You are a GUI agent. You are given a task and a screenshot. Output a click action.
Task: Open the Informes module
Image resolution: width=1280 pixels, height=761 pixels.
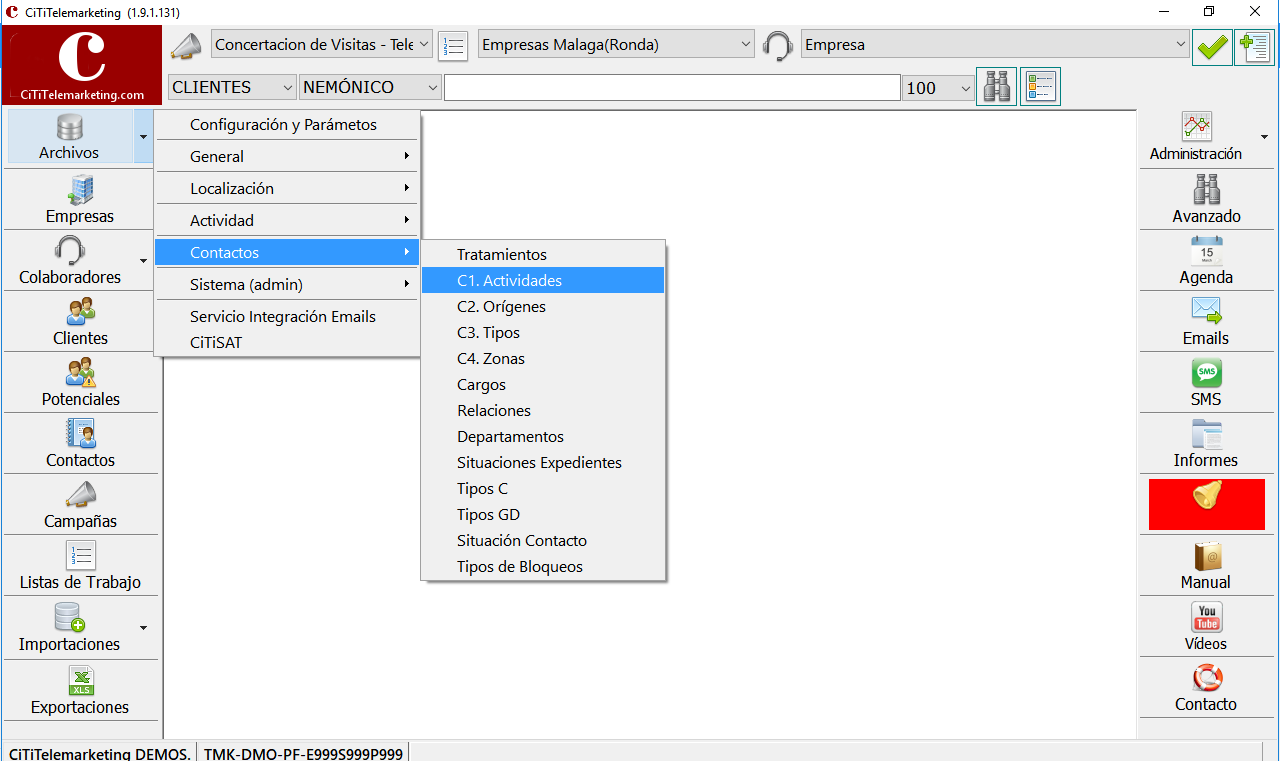click(1207, 443)
